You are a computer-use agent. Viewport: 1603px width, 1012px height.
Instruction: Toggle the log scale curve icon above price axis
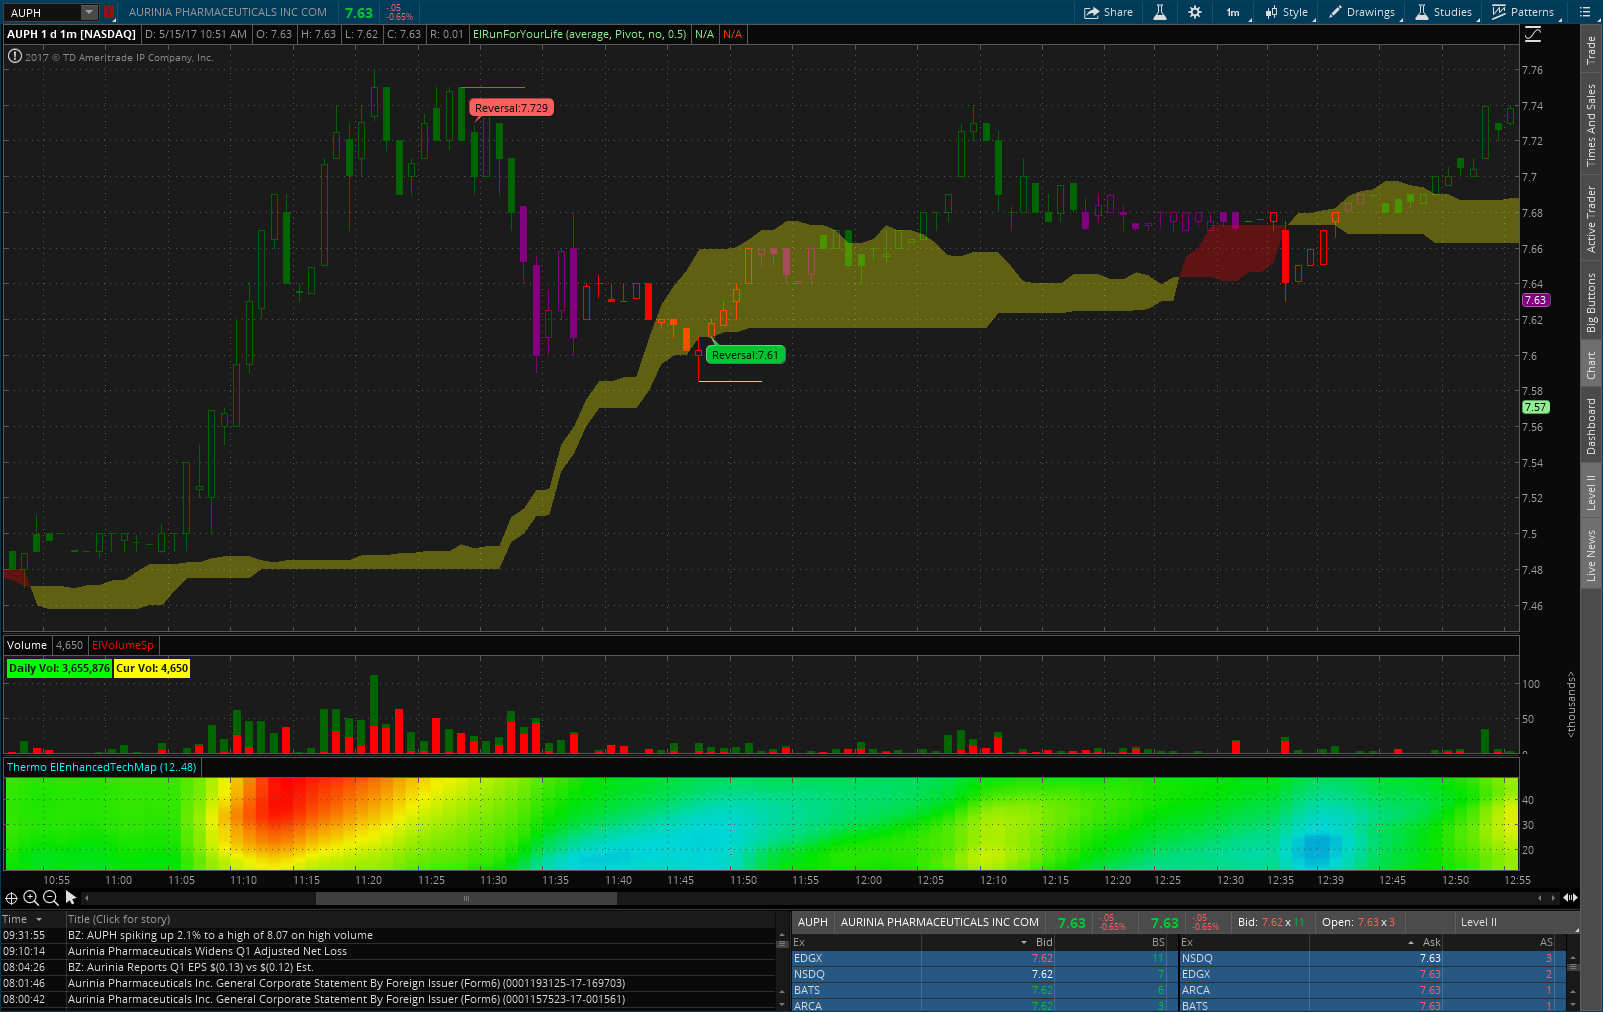(1533, 35)
